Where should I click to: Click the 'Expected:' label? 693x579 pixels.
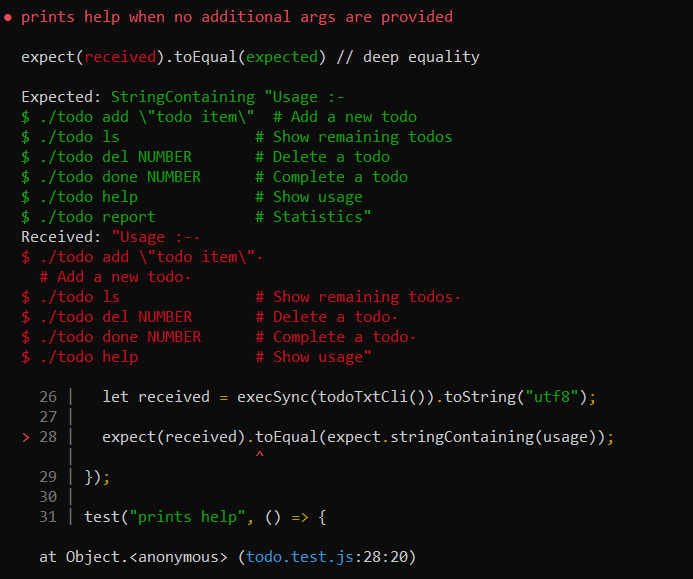click(61, 97)
